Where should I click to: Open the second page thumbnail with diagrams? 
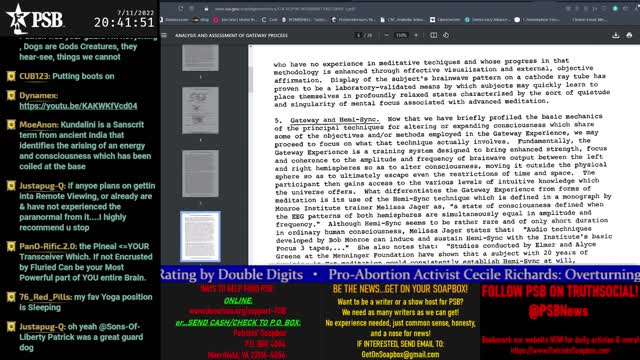[x=200, y=110]
